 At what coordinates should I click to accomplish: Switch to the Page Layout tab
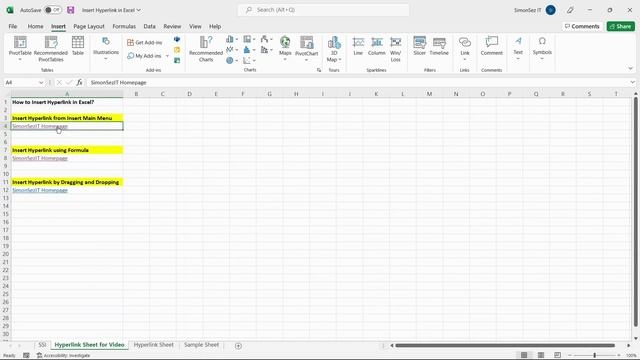[89, 26]
